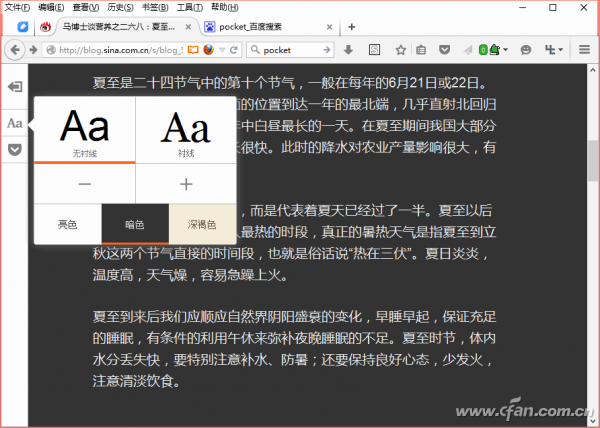This screenshot has width=600, height=428.
Task: Bookmark this page with the star
Action: (x=401, y=50)
